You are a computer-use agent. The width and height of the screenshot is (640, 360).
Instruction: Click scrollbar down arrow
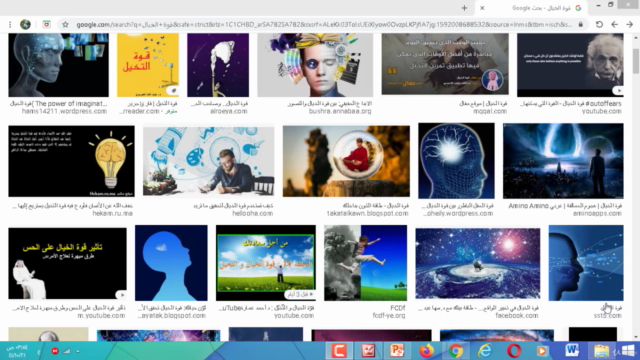(x=636, y=337)
